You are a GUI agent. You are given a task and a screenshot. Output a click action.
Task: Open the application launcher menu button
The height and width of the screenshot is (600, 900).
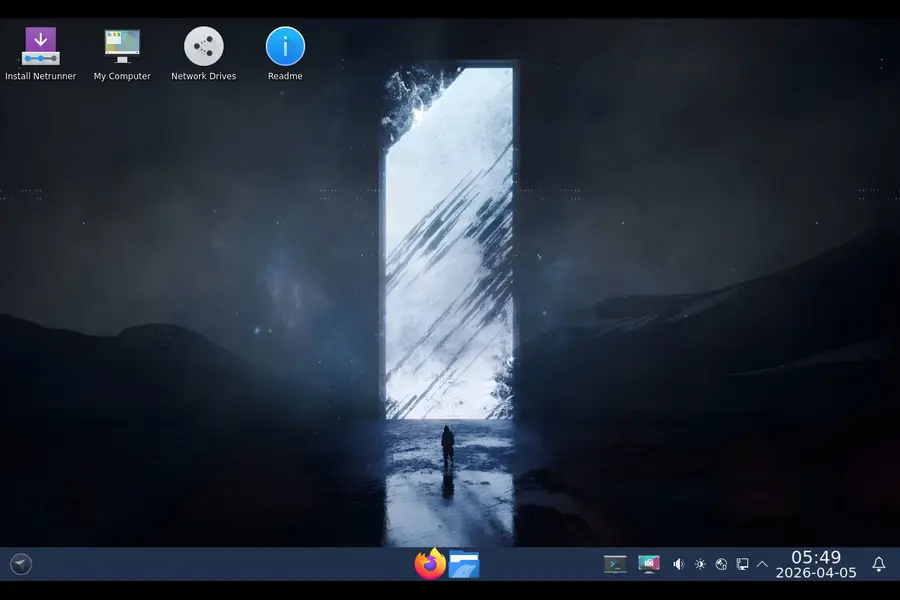click(x=21, y=564)
